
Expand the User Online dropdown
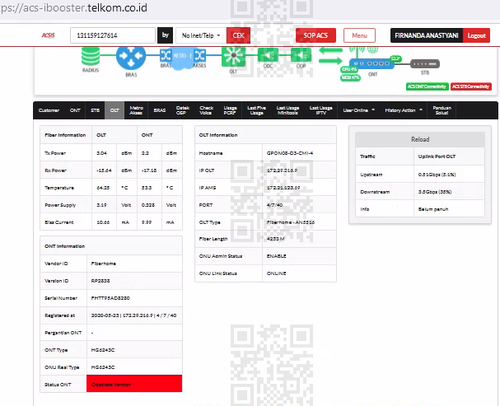click(359, 110)
